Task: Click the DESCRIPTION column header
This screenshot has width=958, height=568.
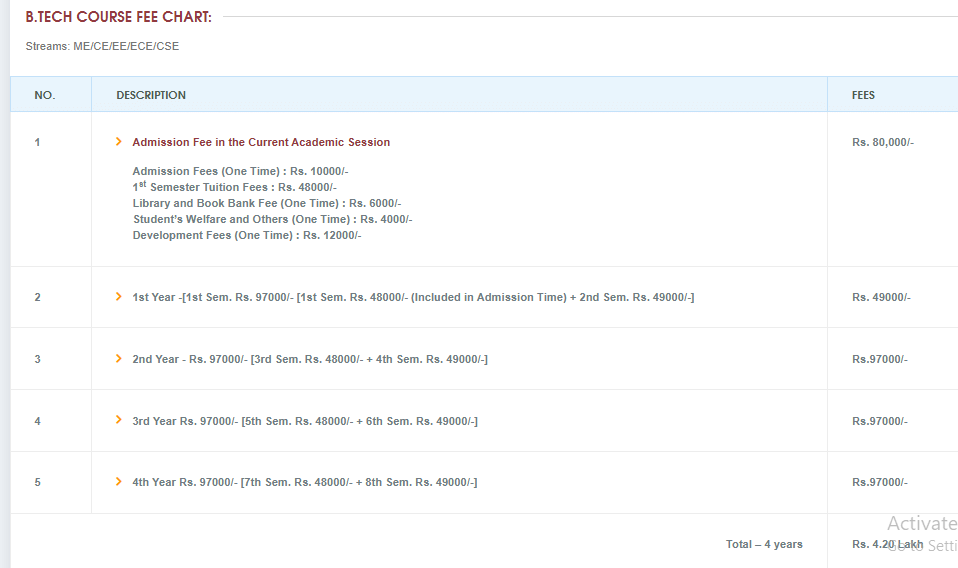Action: tap(151, 95)
